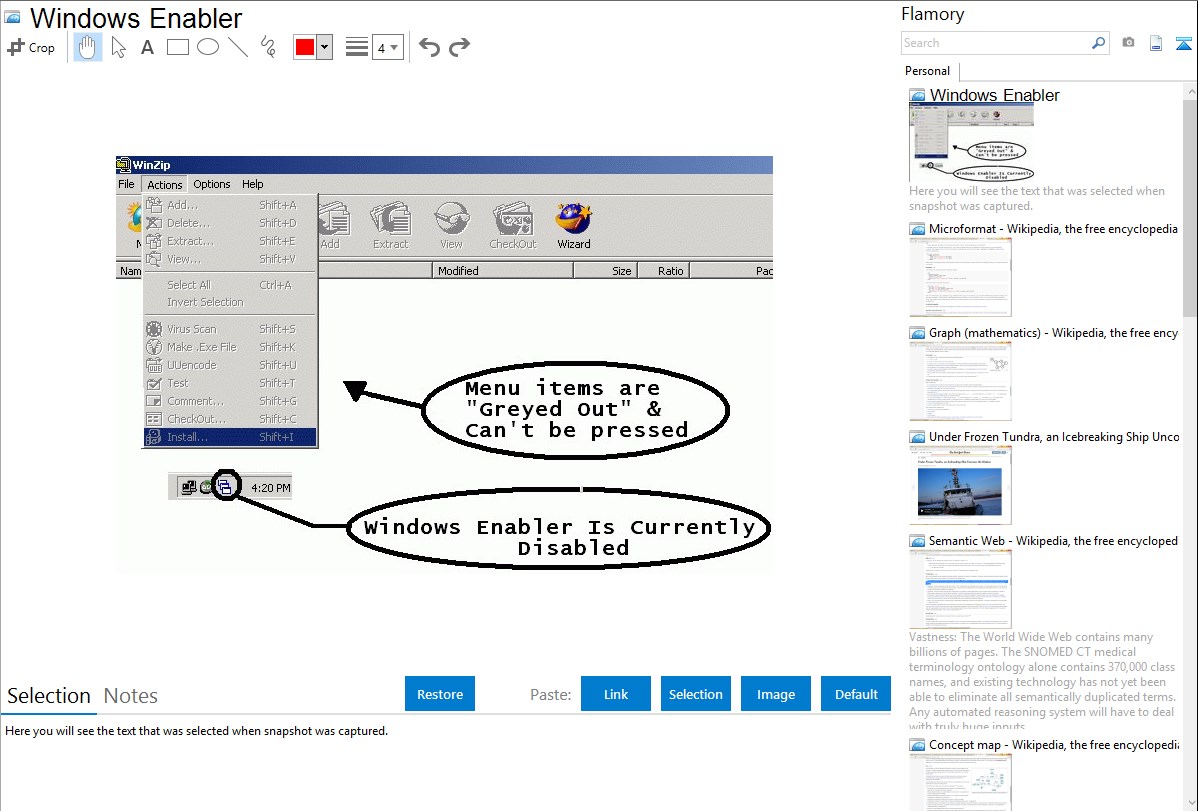1198x811 pixels.
Task: Click the Default paste button
Action: click(x=856, y=694)
